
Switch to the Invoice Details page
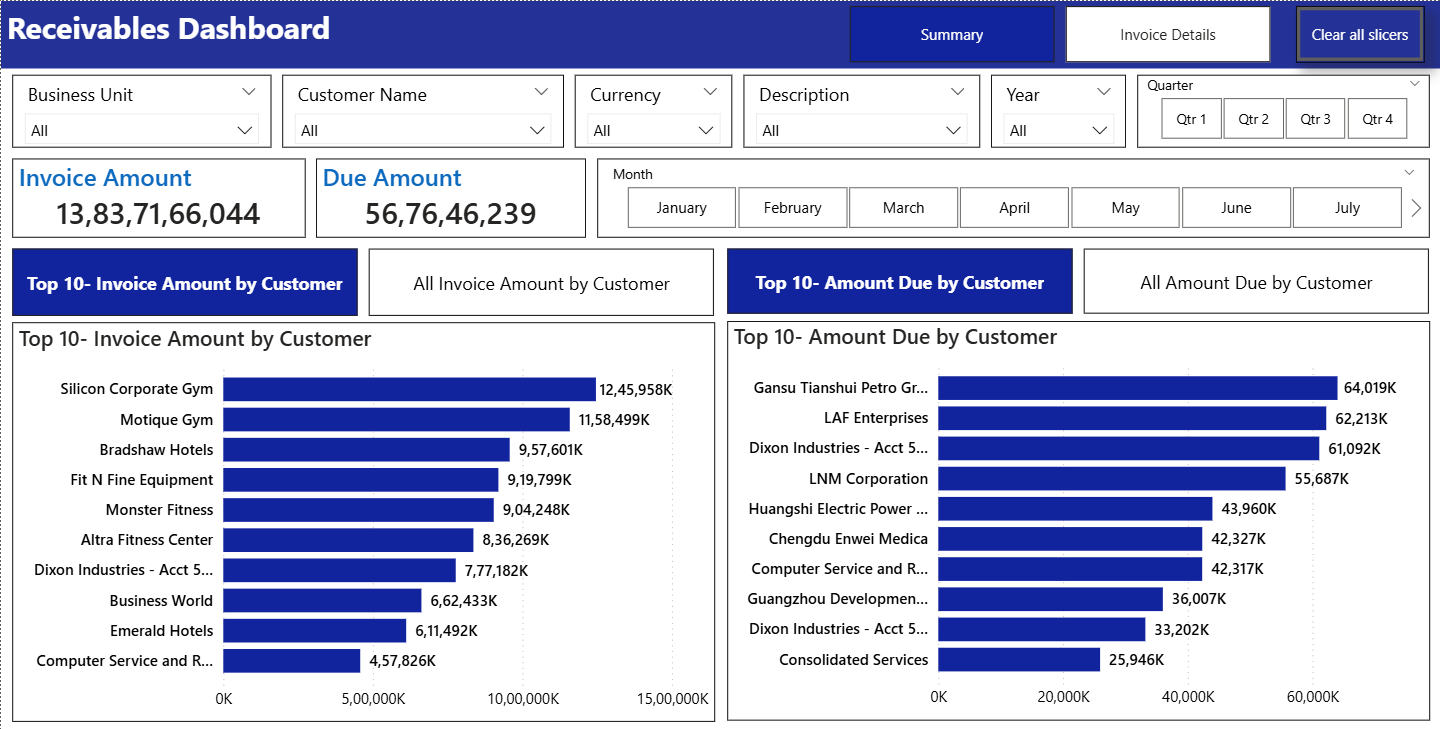point(1168,35)
